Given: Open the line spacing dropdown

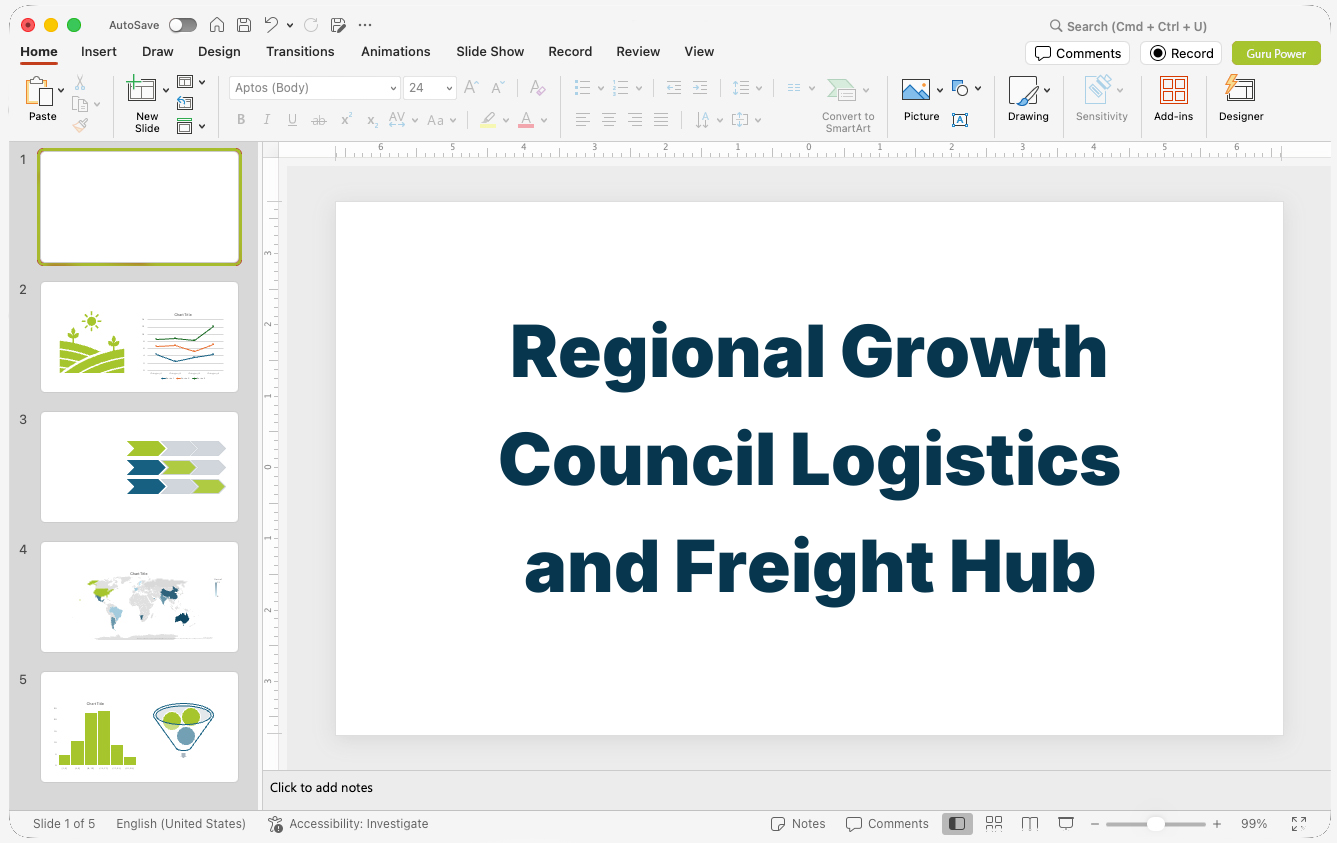Looking at the screenshot, I should 760,88.
